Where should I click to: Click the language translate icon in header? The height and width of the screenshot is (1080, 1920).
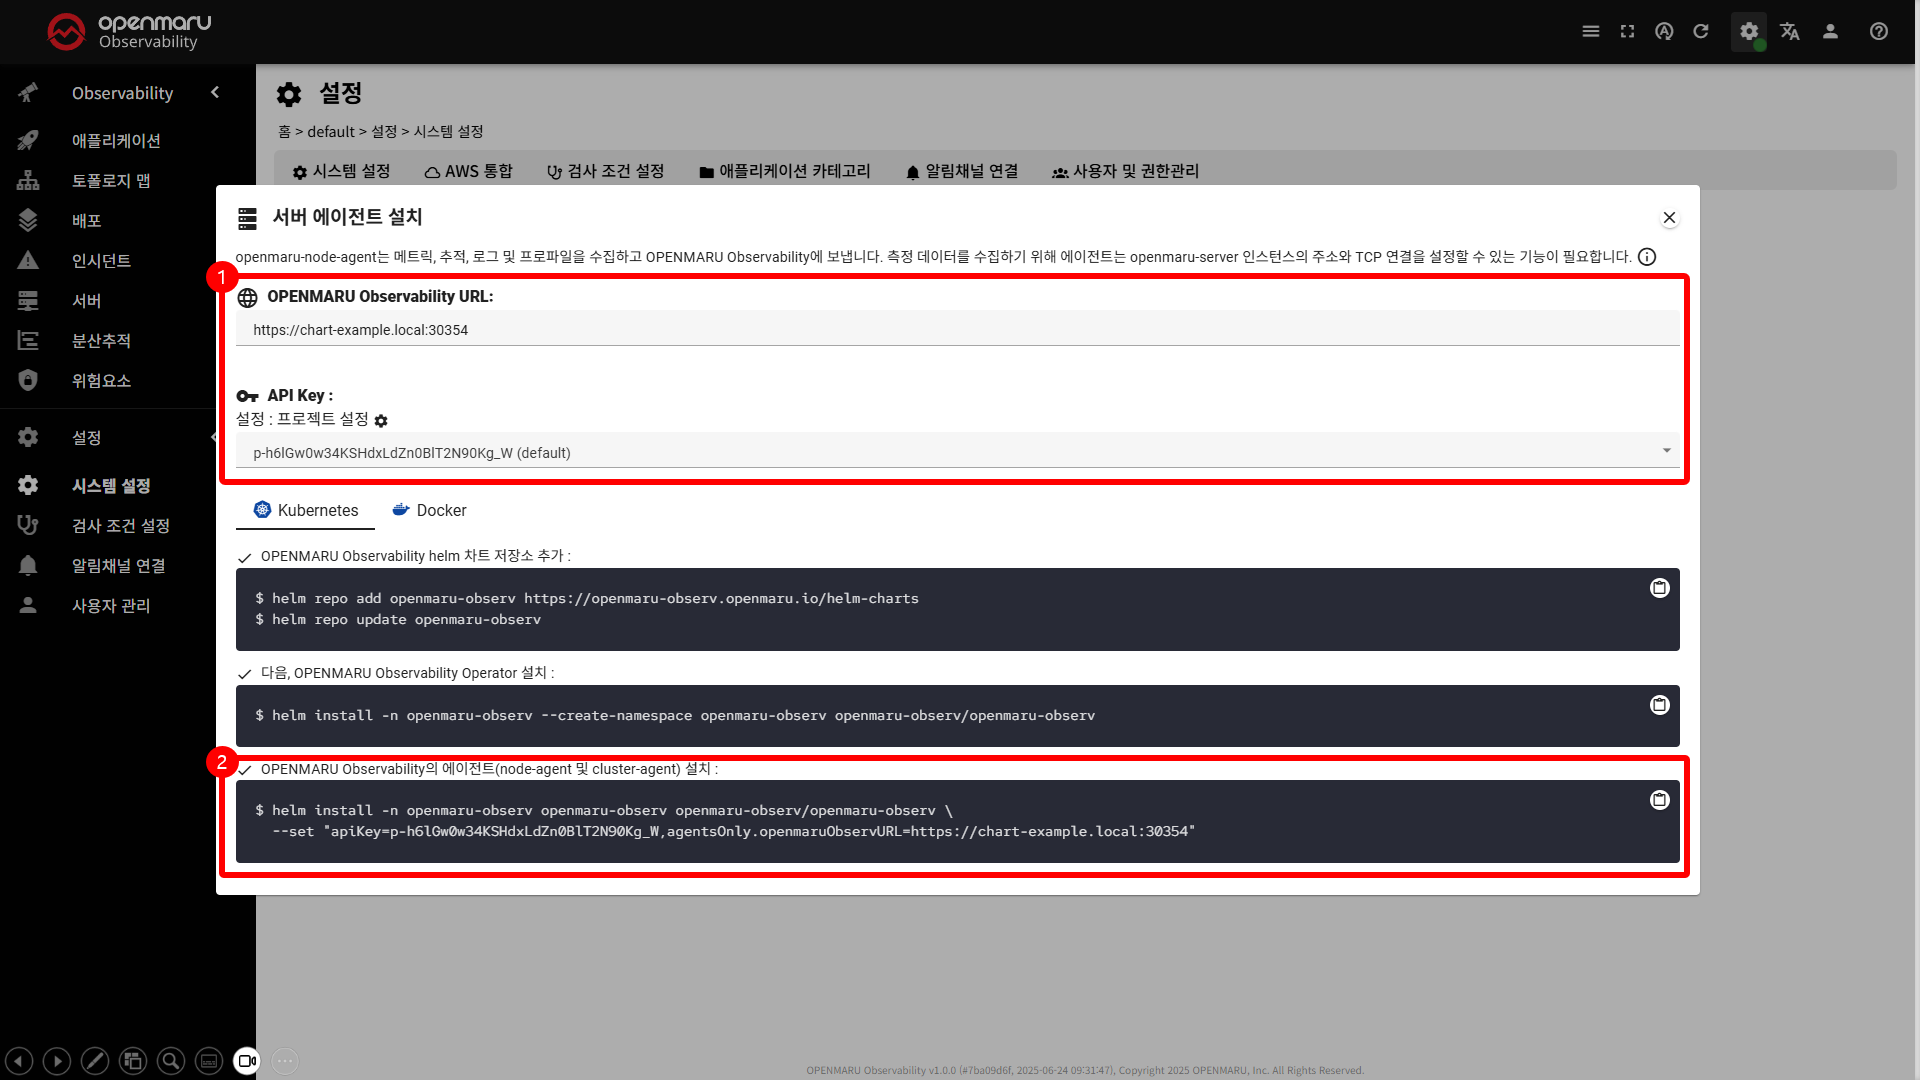(x=1790, y=31)
